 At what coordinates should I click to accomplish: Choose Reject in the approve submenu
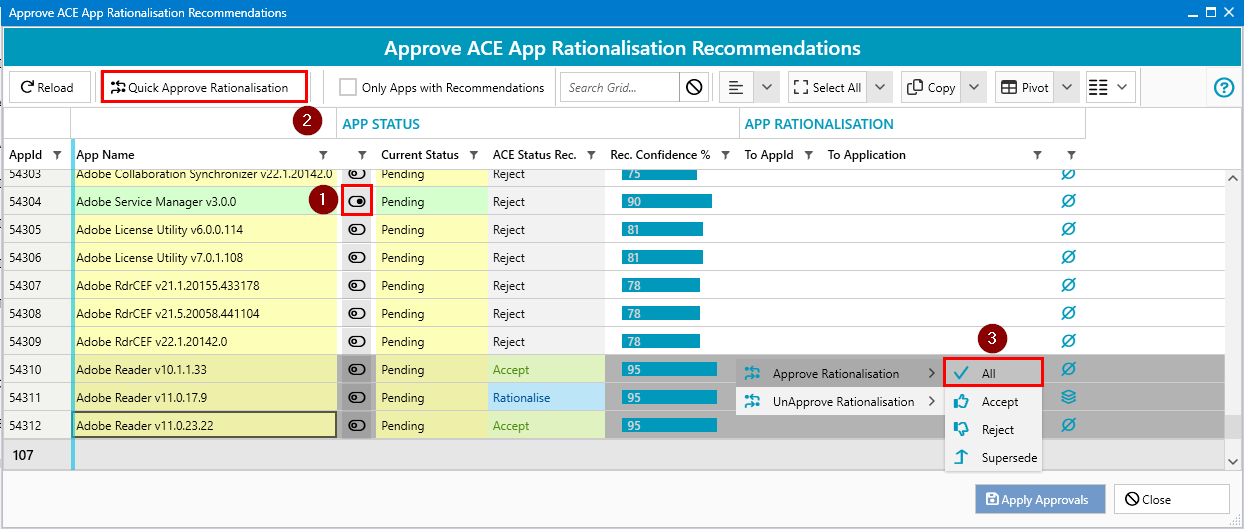[994, 430]
